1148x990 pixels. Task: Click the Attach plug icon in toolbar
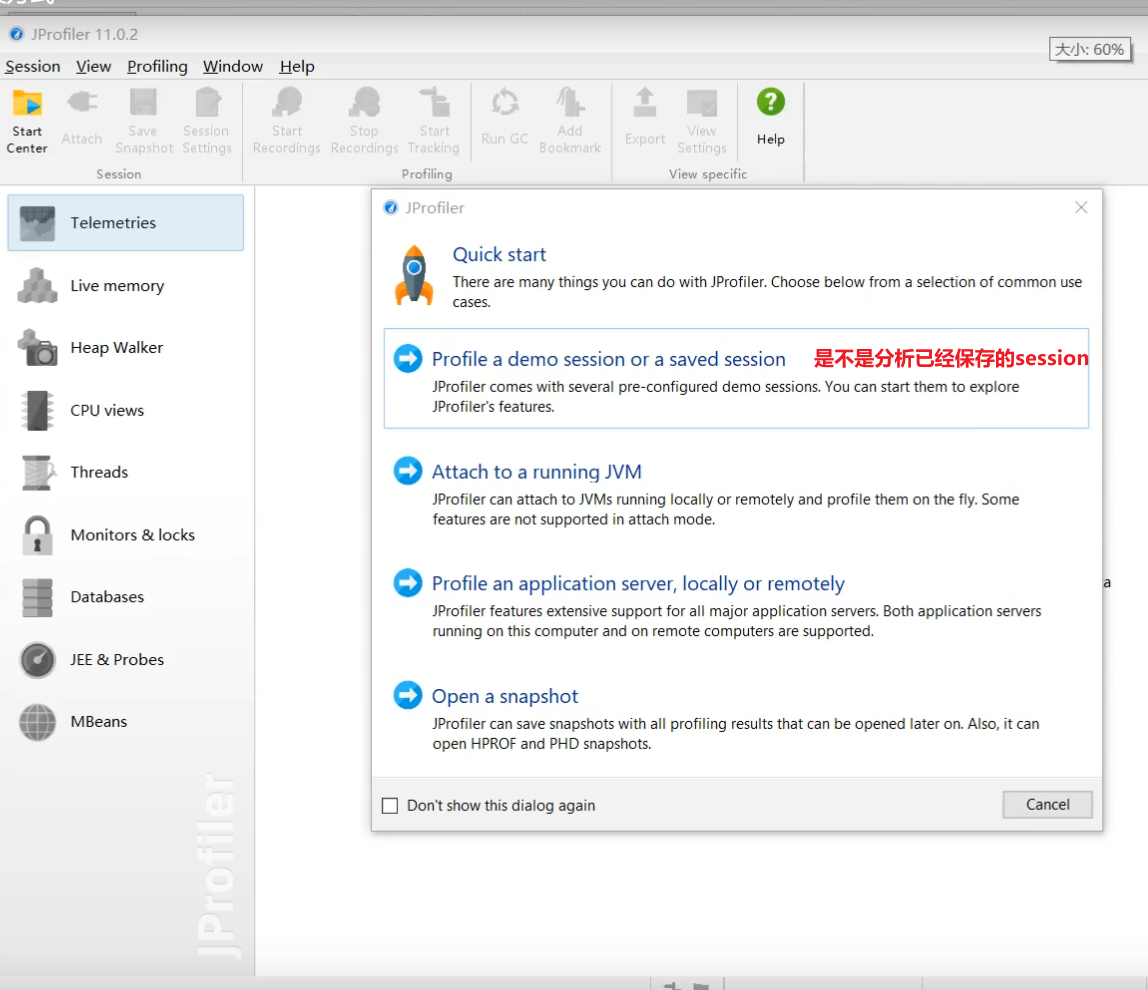point(82,103)
